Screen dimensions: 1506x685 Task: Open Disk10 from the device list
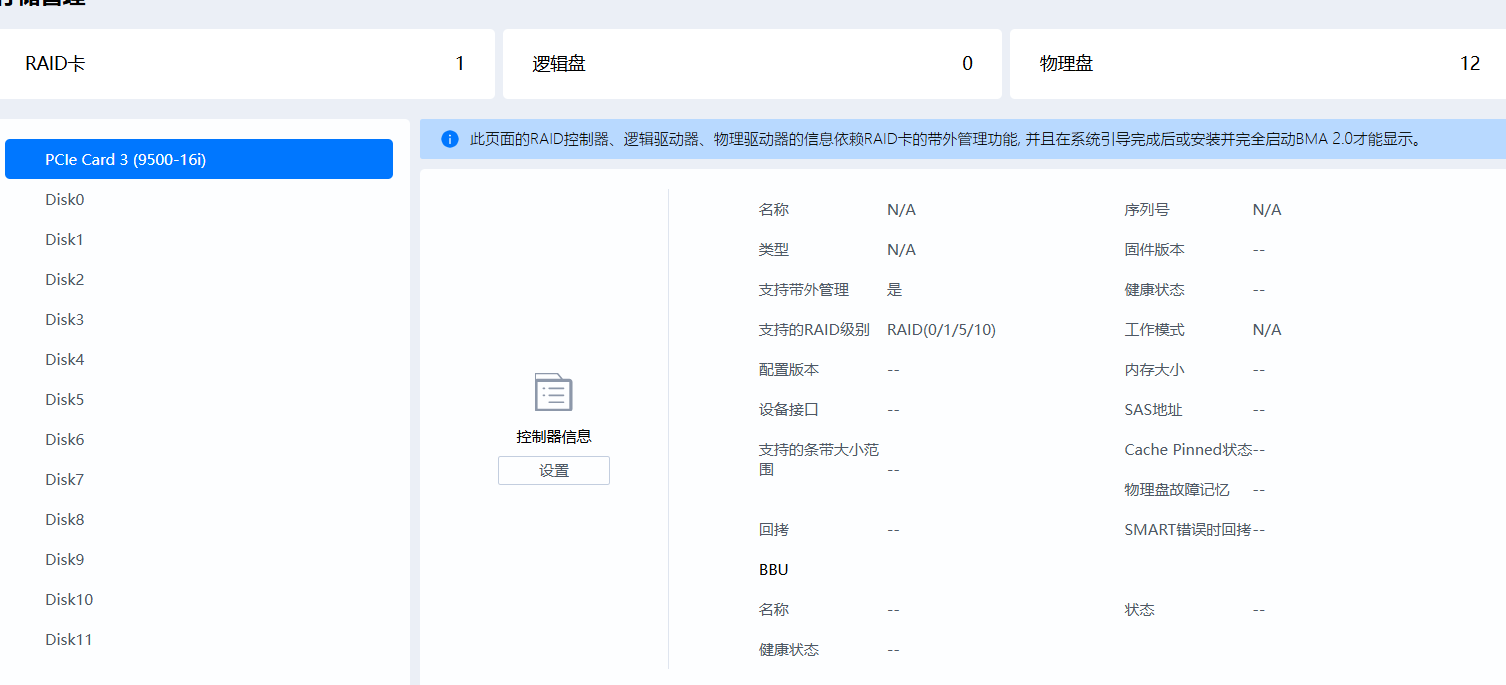pyautogui.click(x=69, y=599)
